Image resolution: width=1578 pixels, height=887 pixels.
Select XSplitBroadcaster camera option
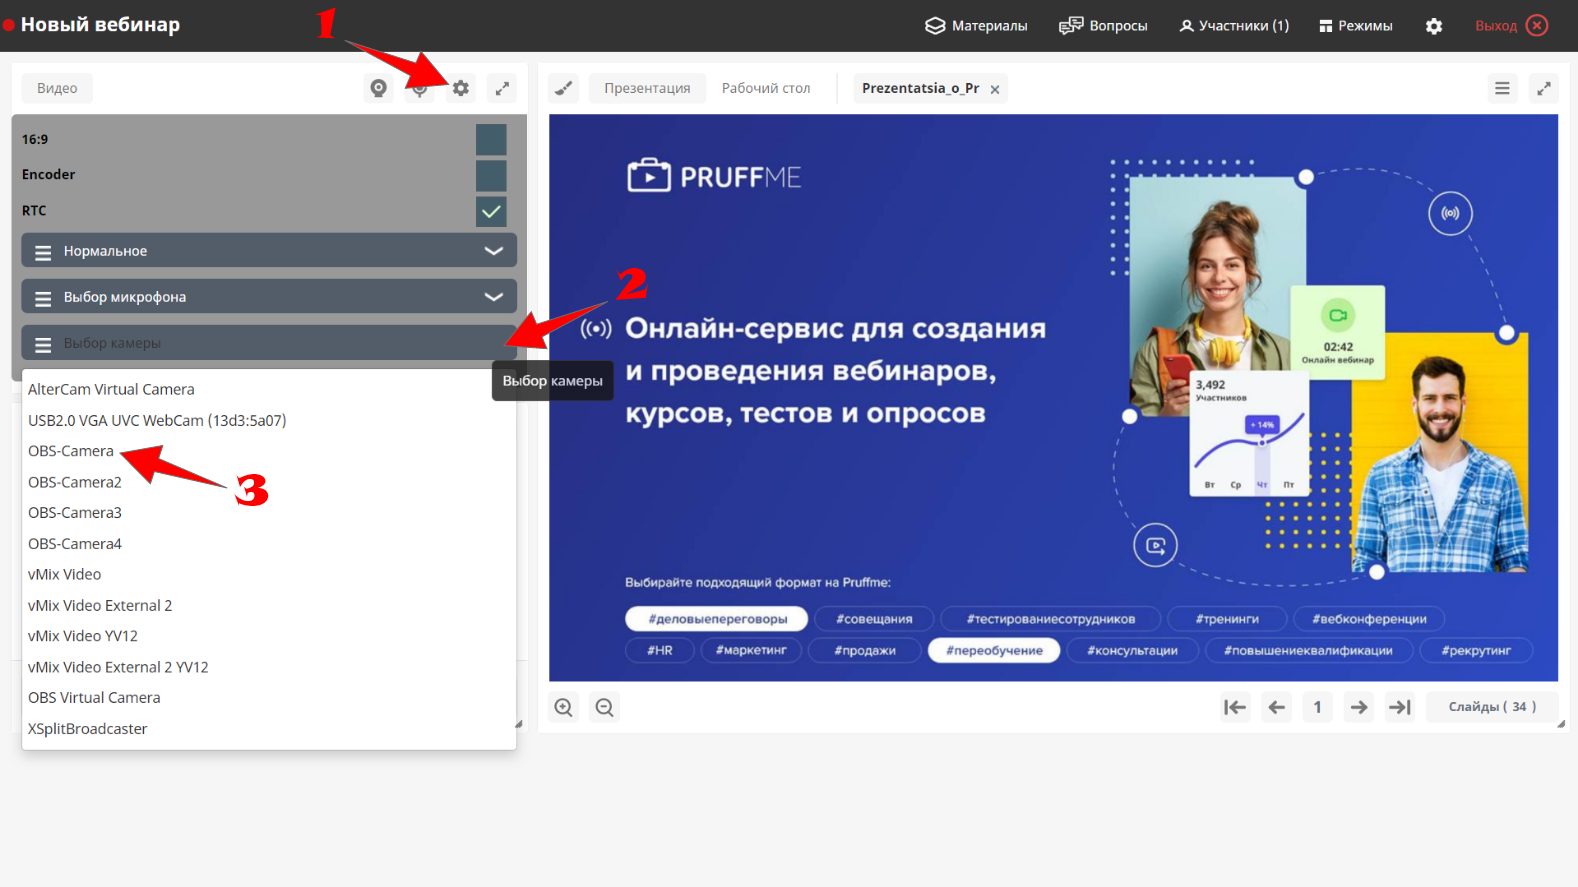pyautogui.click(x=269, y=729)
